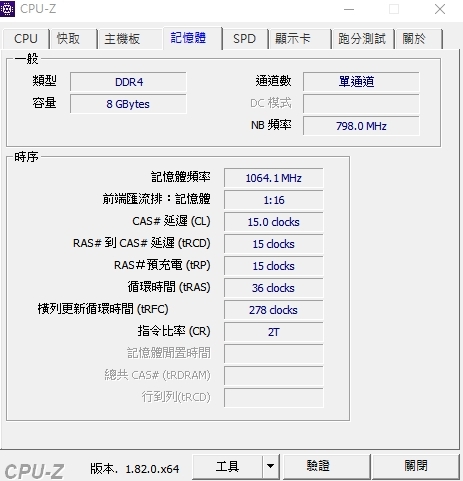Click the 15.0 clocks CAS latency value
The image size is (463, 481).
pyautogui.click(x=274, y=222)
